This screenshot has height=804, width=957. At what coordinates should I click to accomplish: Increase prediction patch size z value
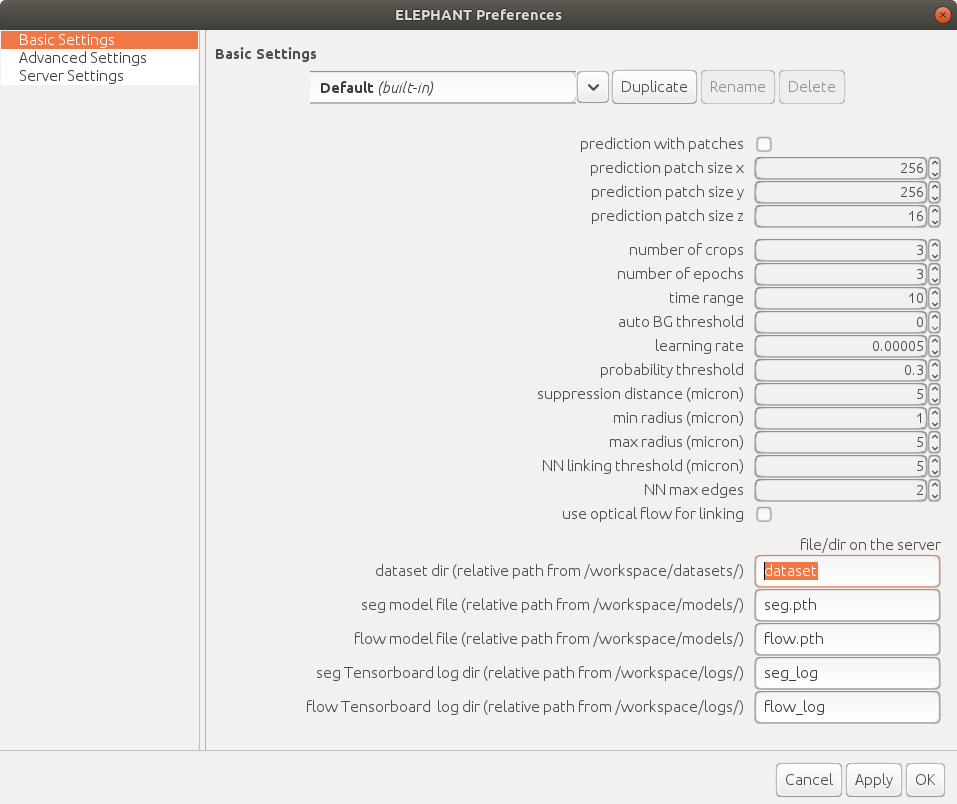click(x=934, y=211)
